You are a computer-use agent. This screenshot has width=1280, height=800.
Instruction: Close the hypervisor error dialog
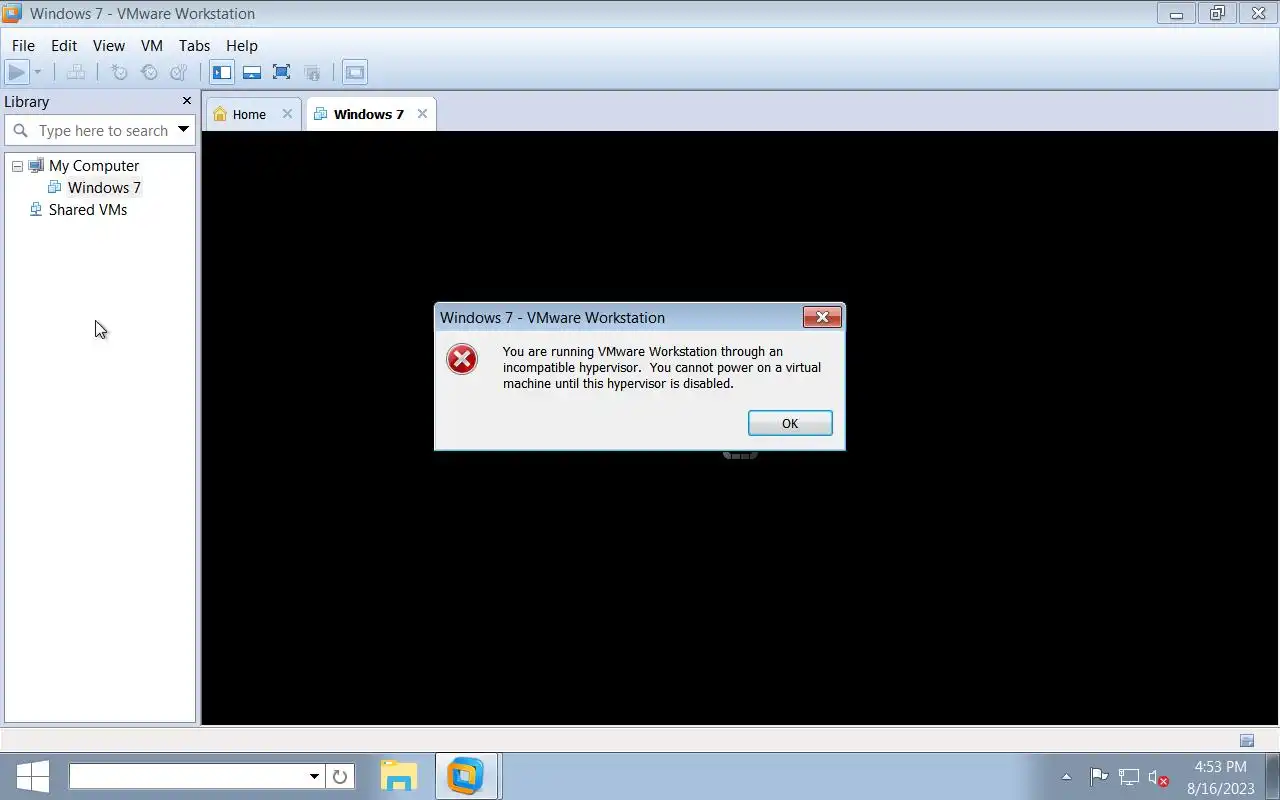[822, 317]
